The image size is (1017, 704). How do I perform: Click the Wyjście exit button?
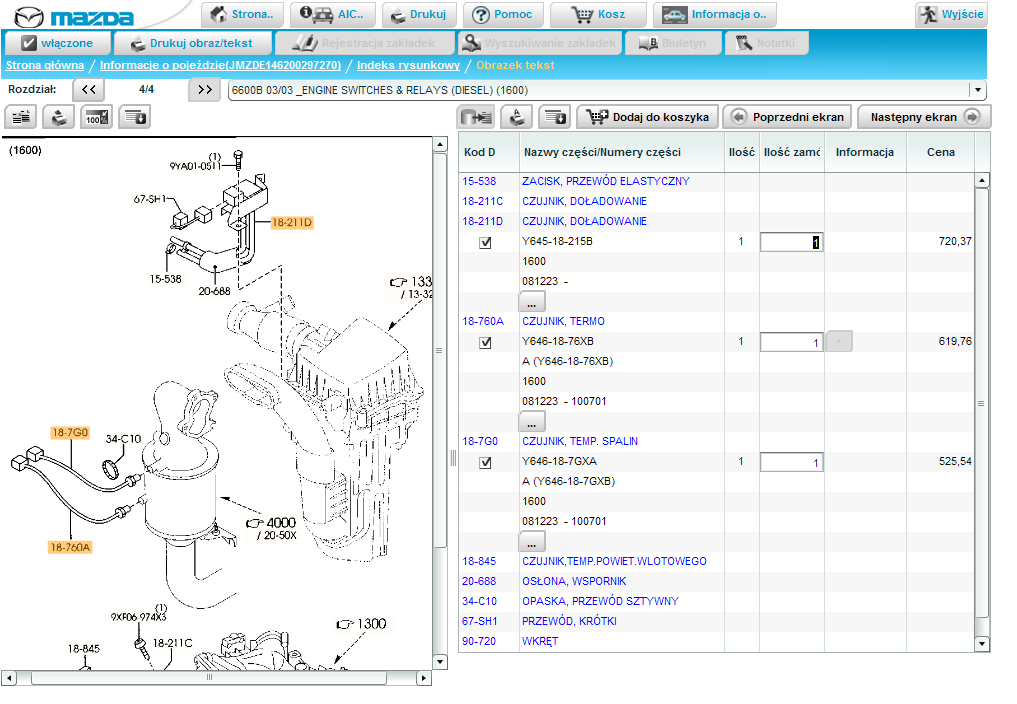tap(951, 15)
